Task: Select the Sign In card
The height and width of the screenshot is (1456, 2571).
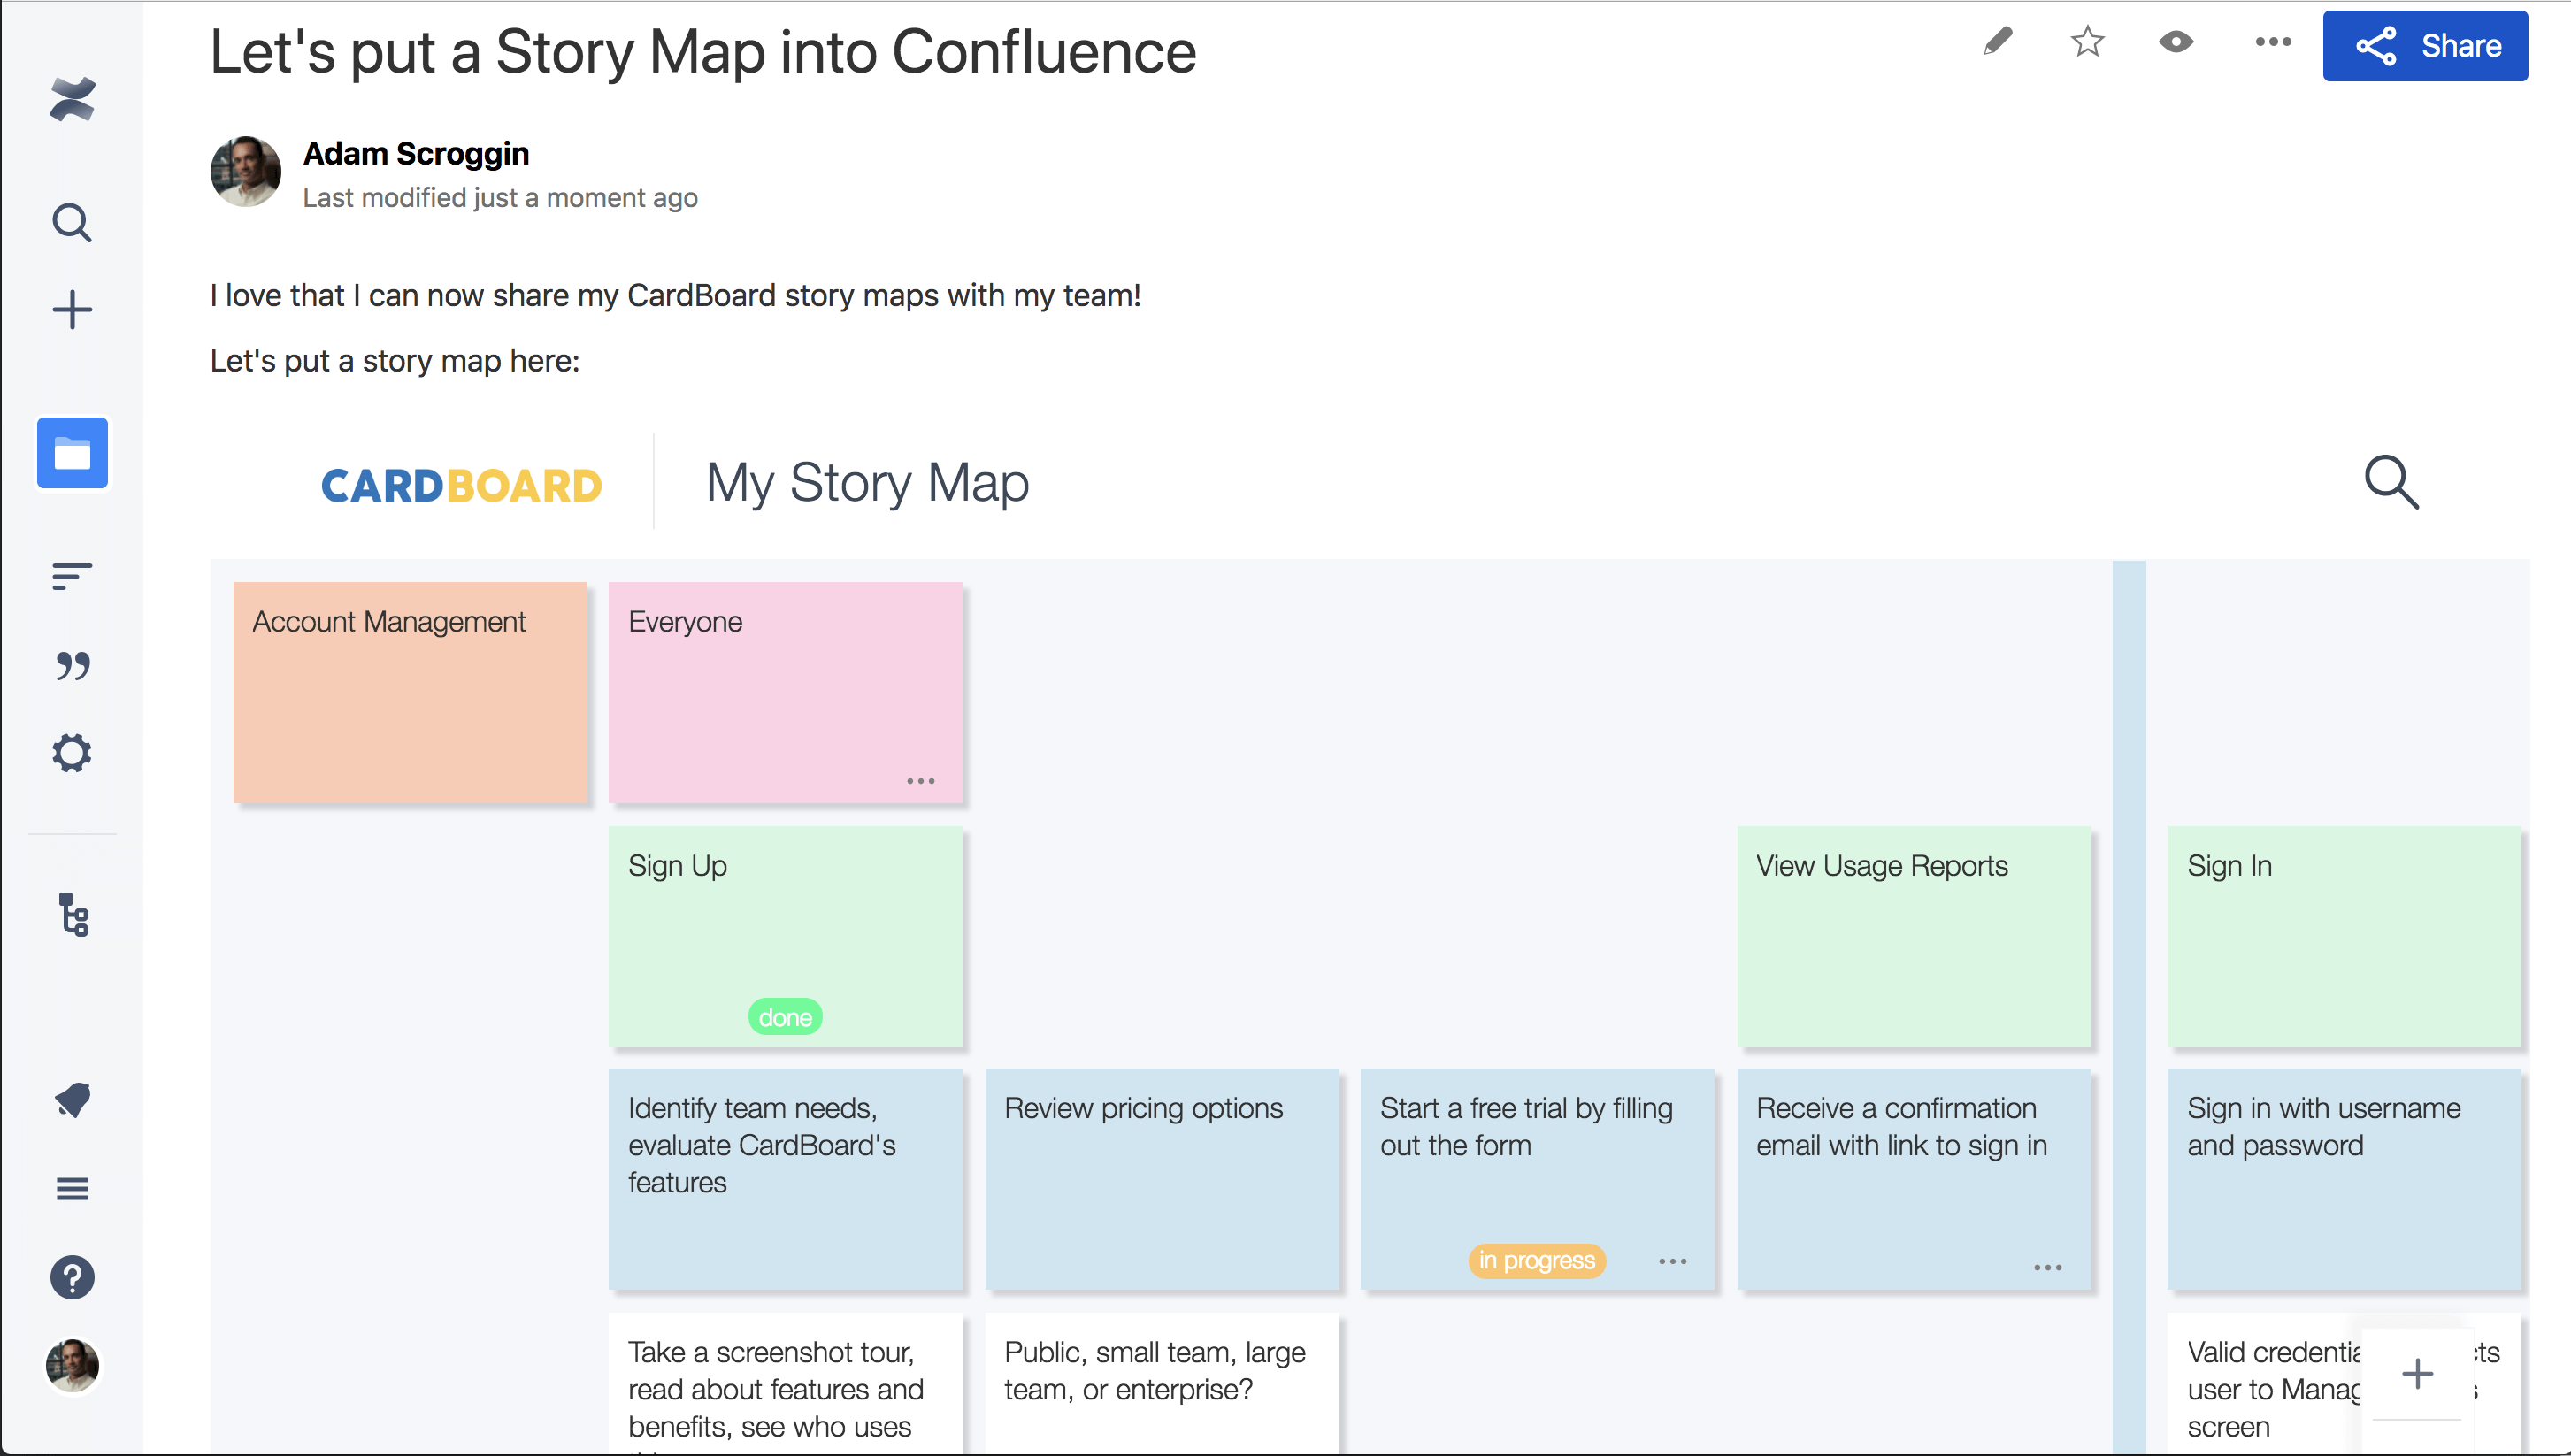Action: point(2343,936)
